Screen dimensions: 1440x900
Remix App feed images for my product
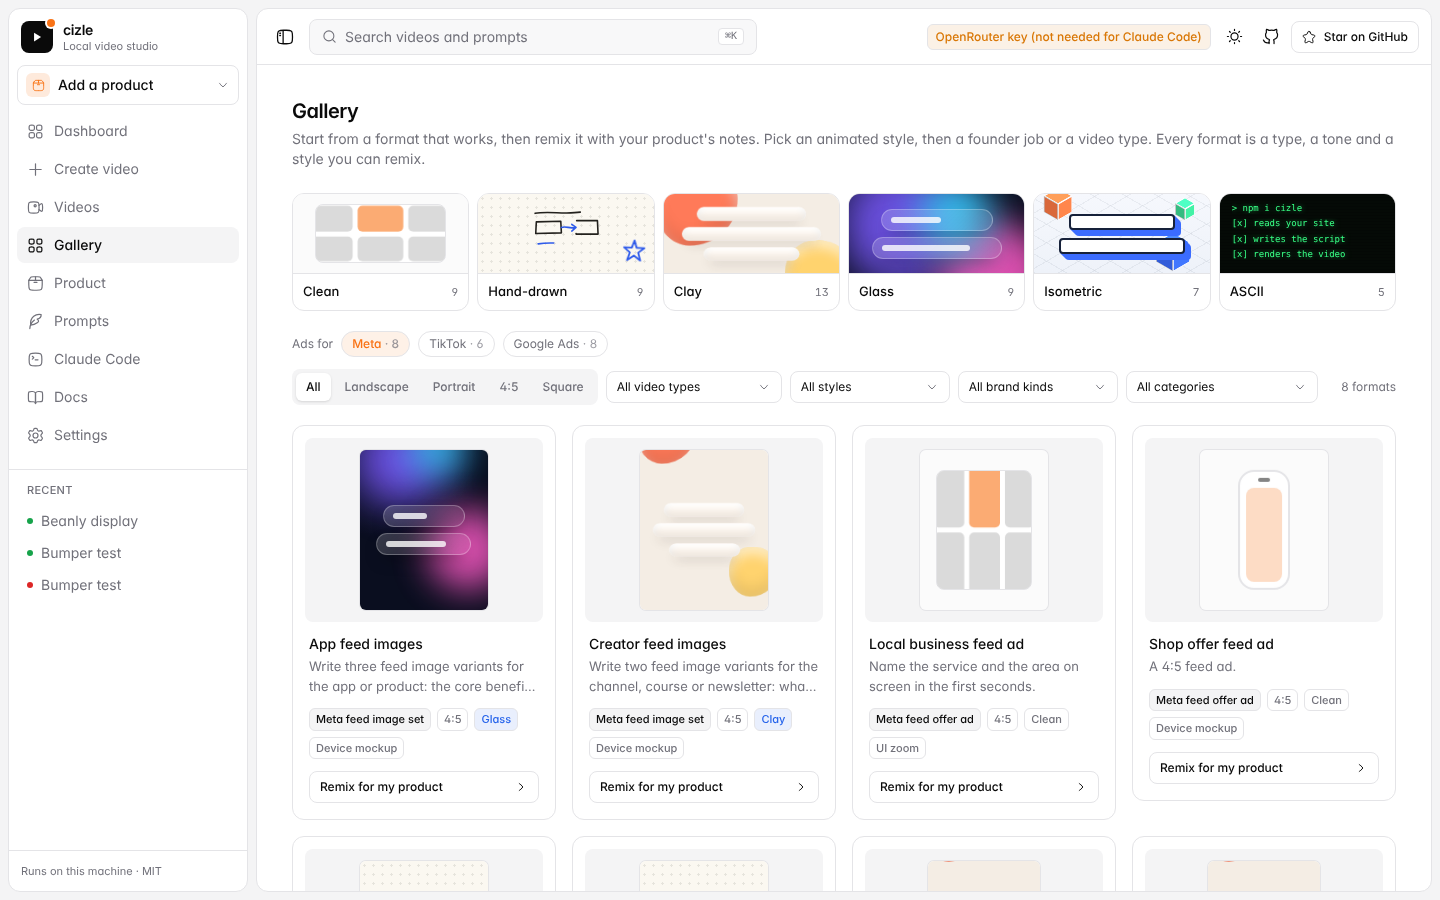coord(424,787)
